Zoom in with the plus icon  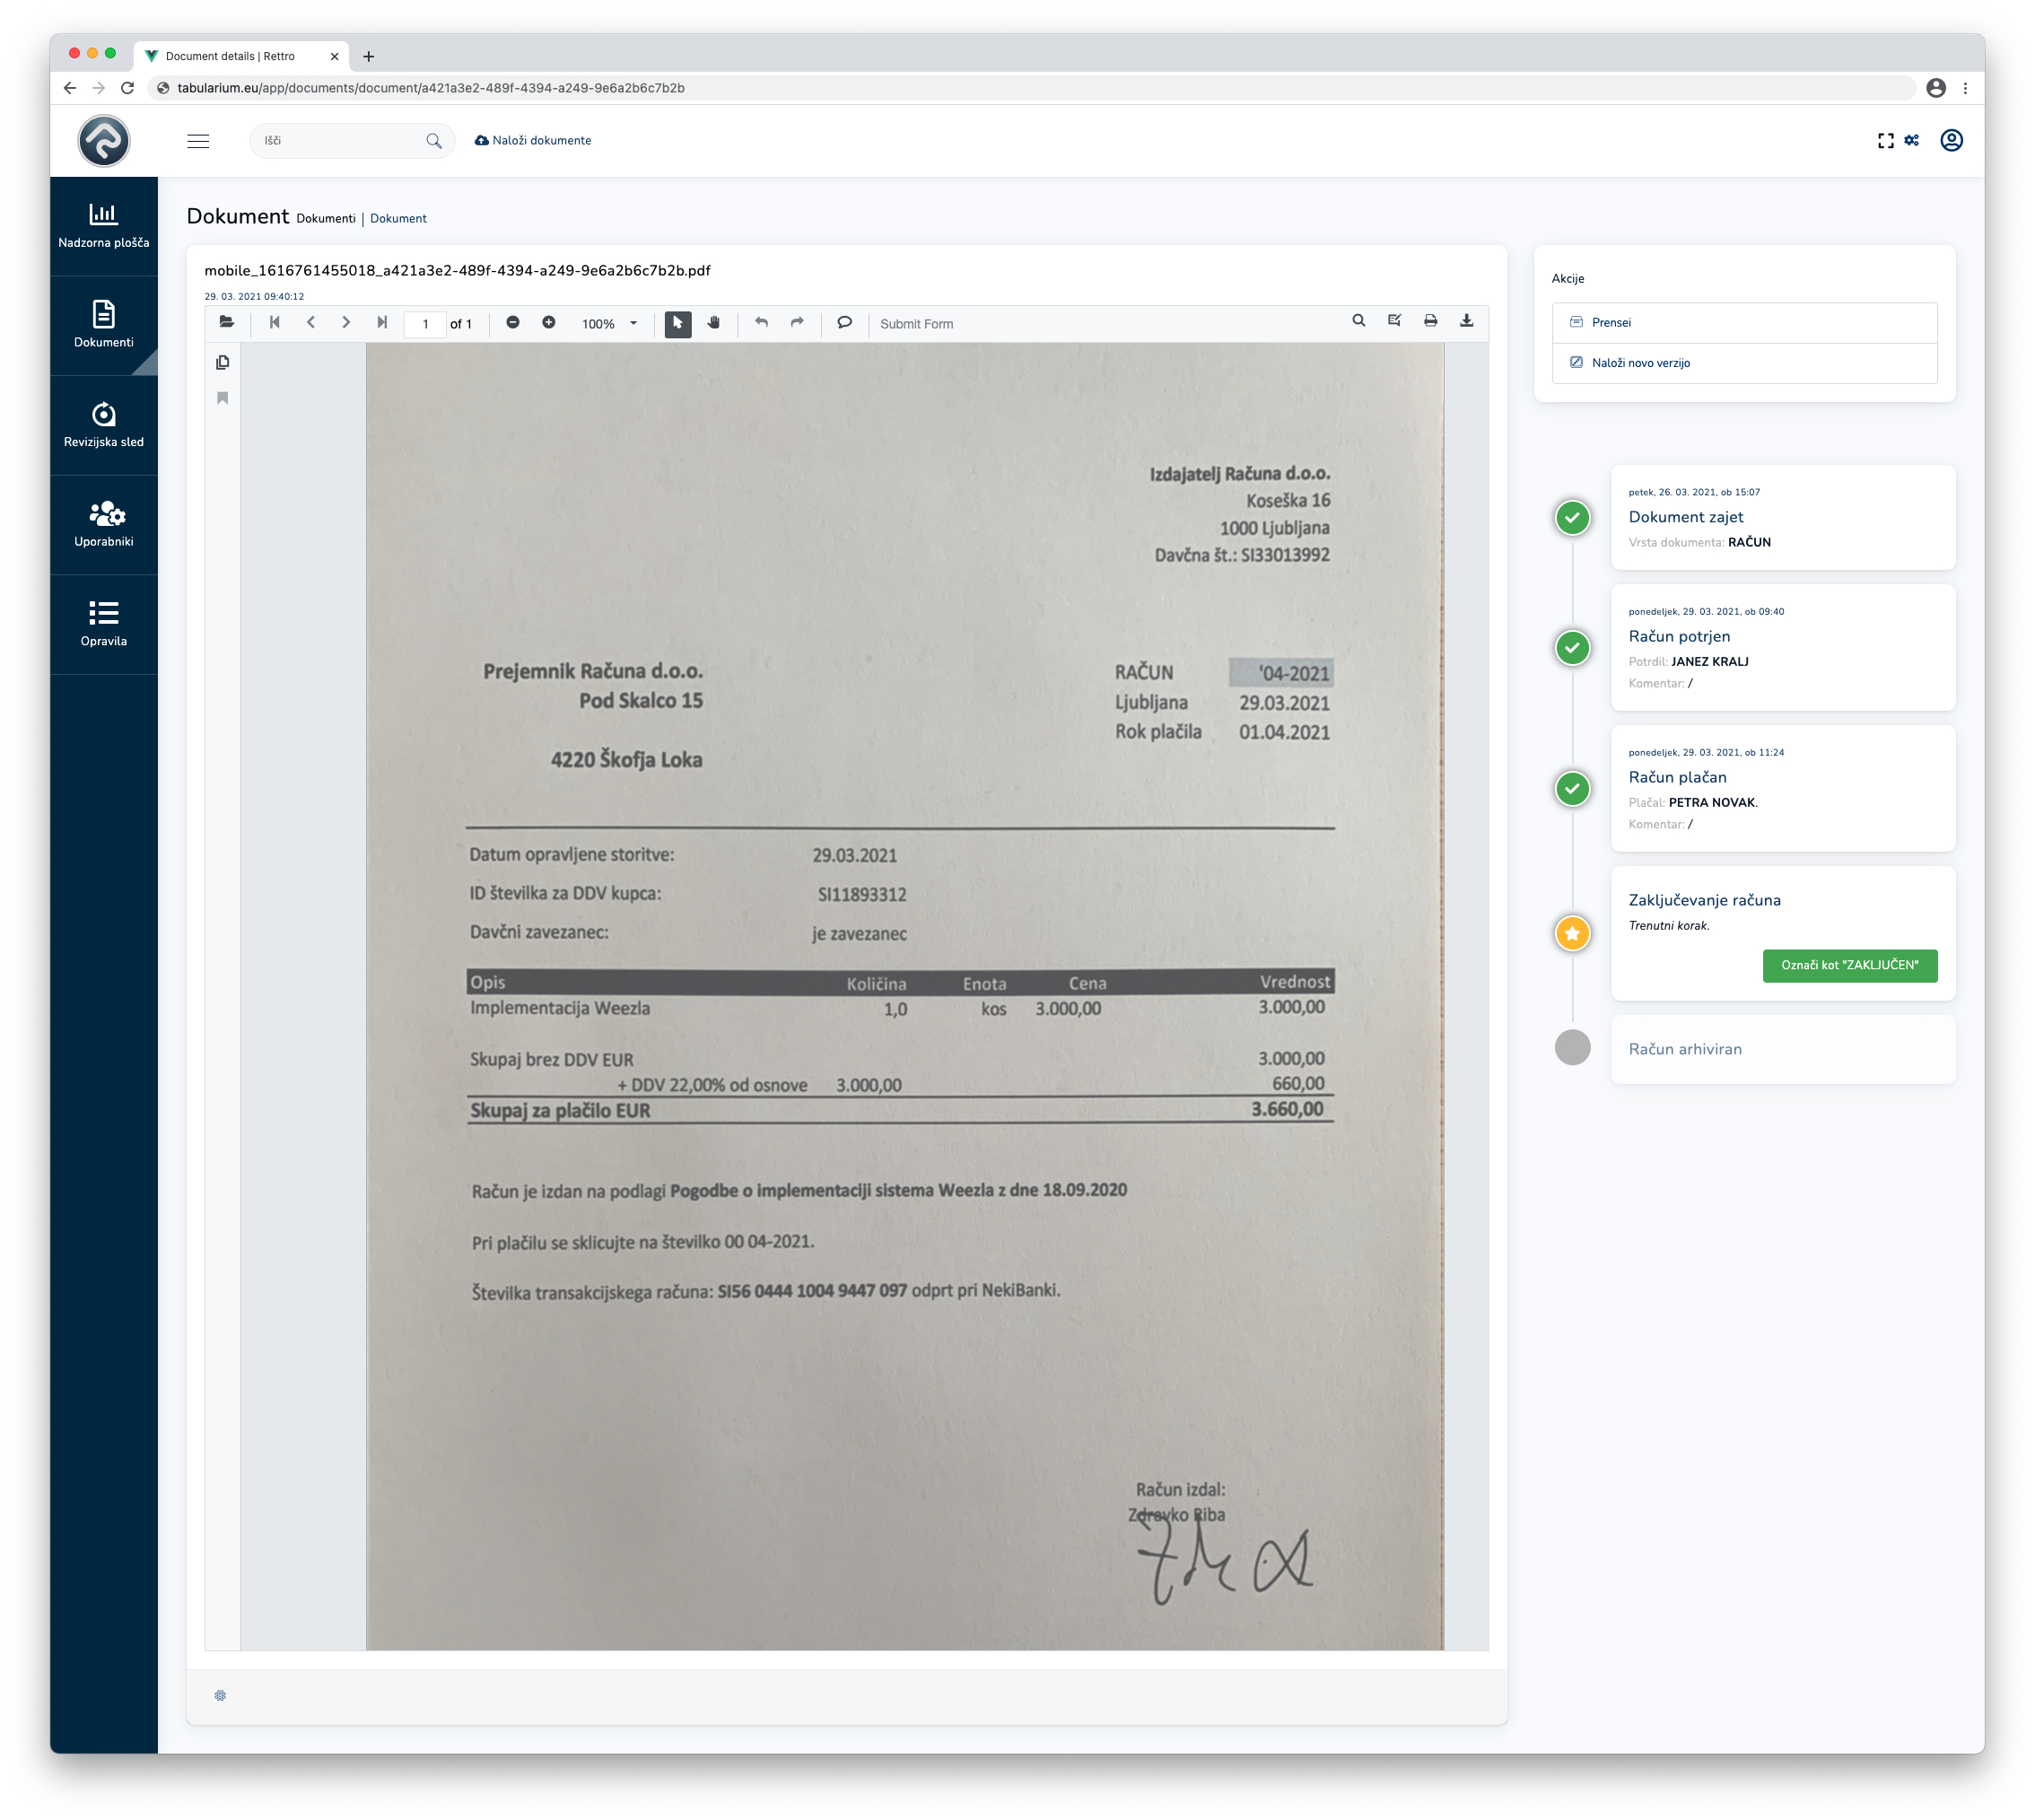pos(549,322)
